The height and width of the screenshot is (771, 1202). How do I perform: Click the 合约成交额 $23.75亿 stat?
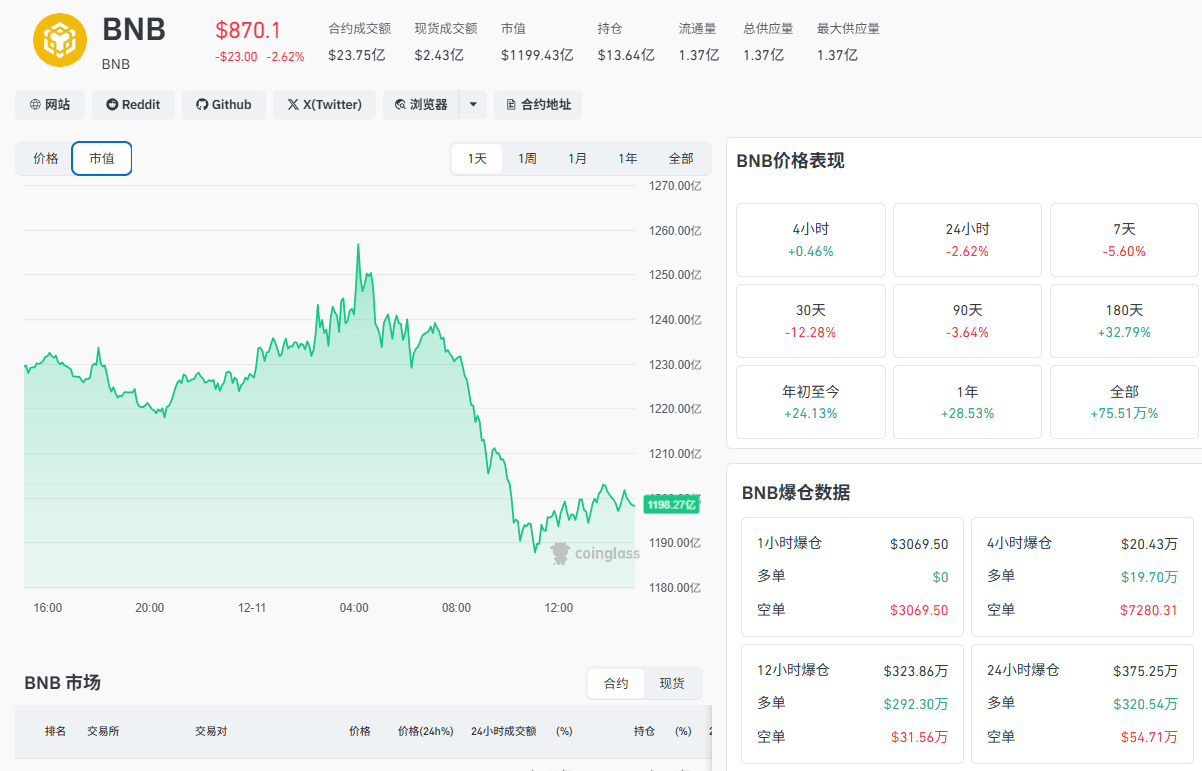359,42
